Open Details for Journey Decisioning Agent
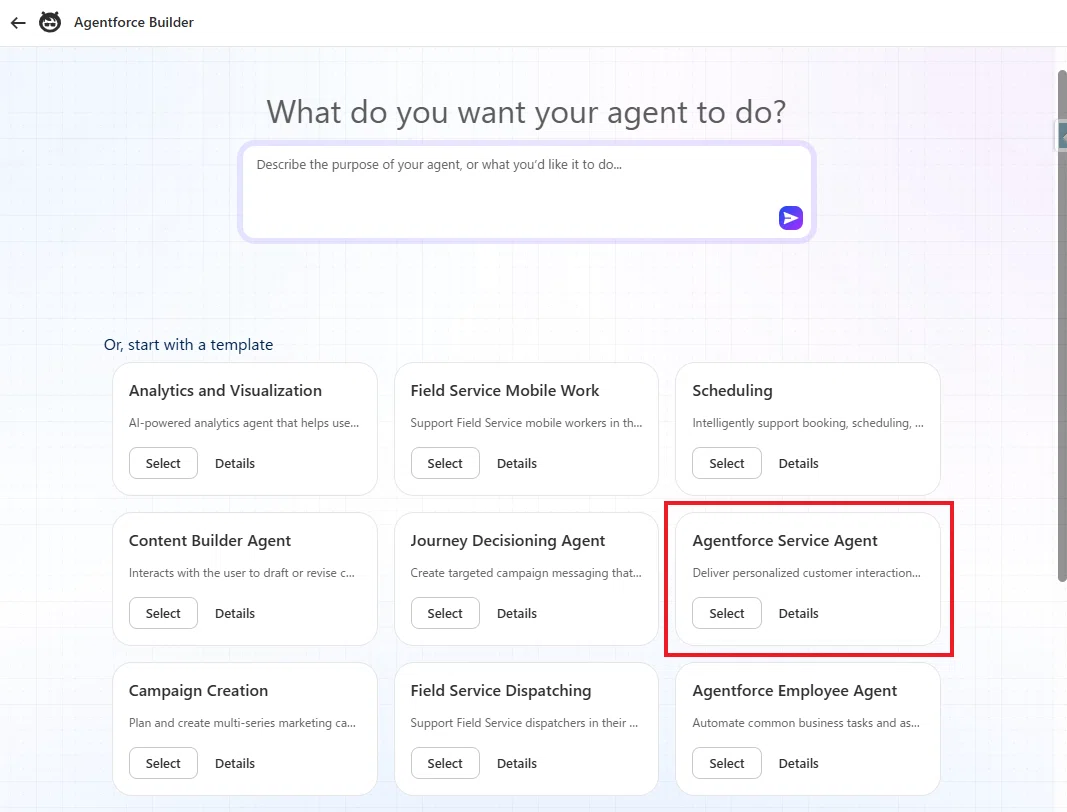Screen dimensions: 1067x812 516,613
